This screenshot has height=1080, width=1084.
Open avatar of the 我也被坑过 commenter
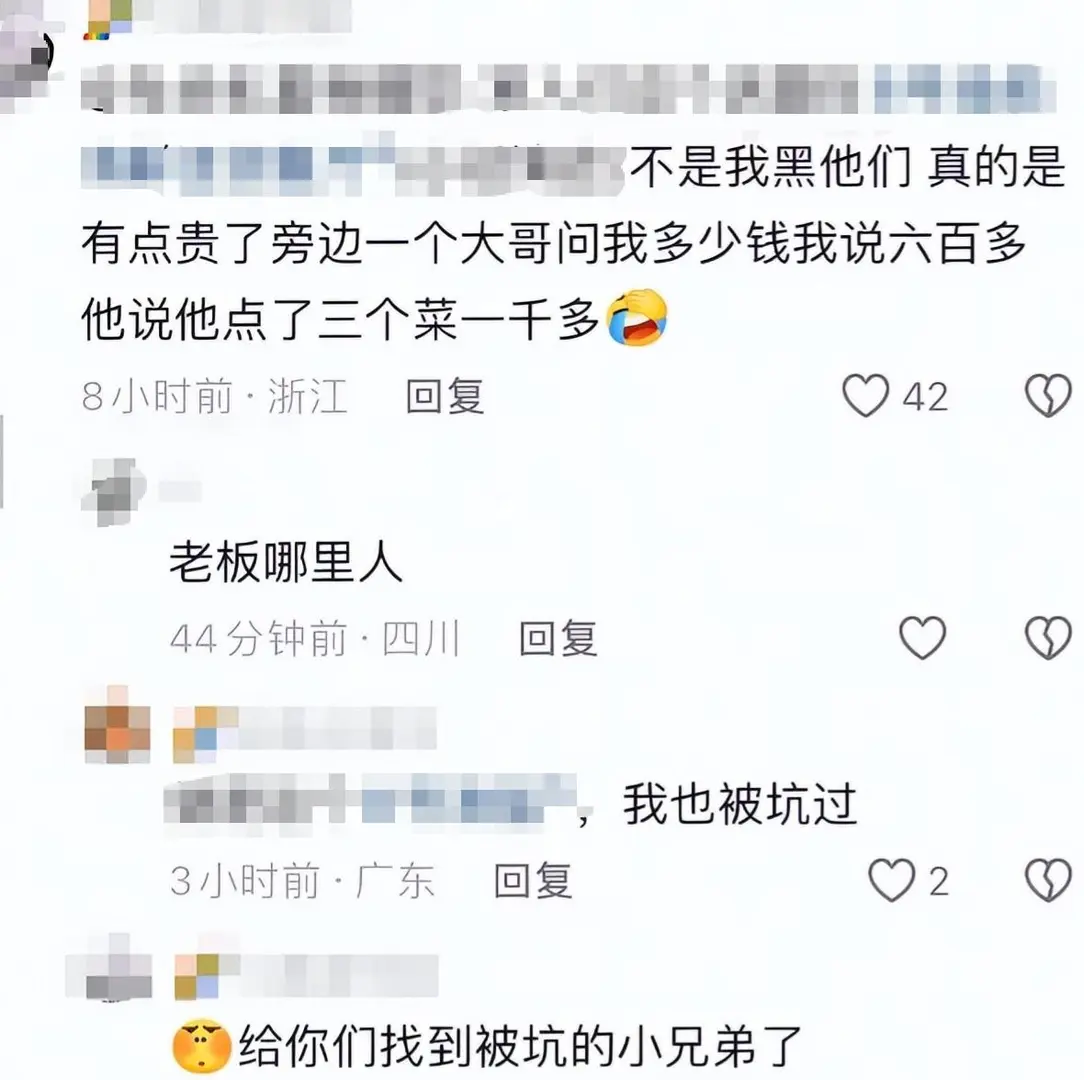[x=118, y=726]
